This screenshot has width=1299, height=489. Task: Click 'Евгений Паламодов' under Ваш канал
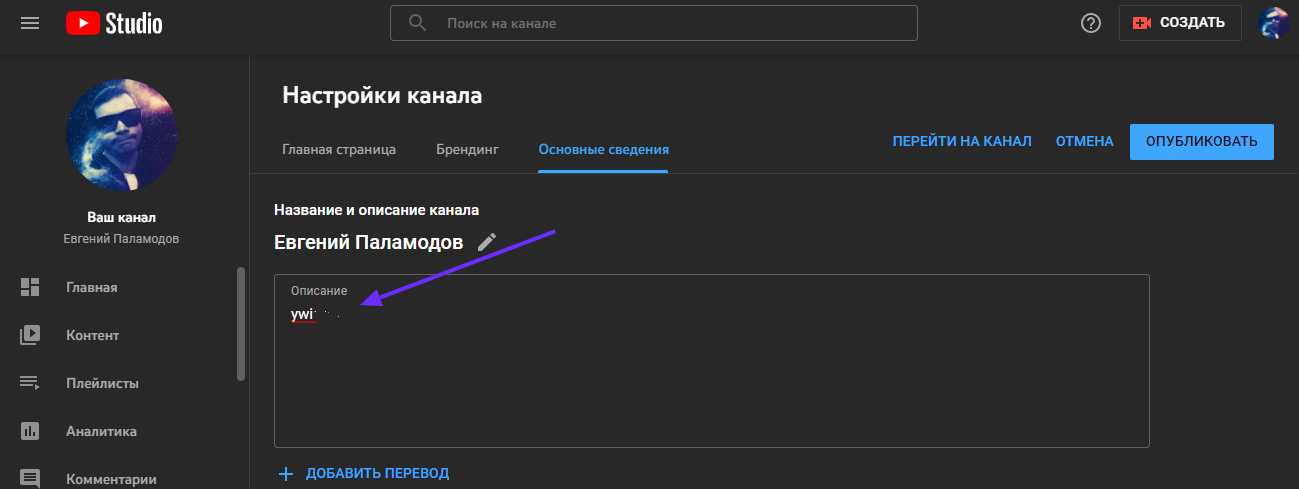tap(122, 239)
